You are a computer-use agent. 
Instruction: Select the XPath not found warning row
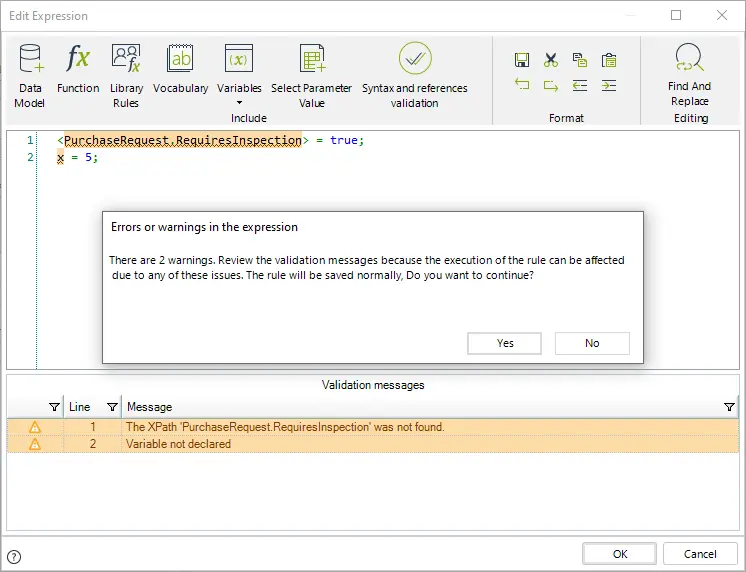pos(373,427)
